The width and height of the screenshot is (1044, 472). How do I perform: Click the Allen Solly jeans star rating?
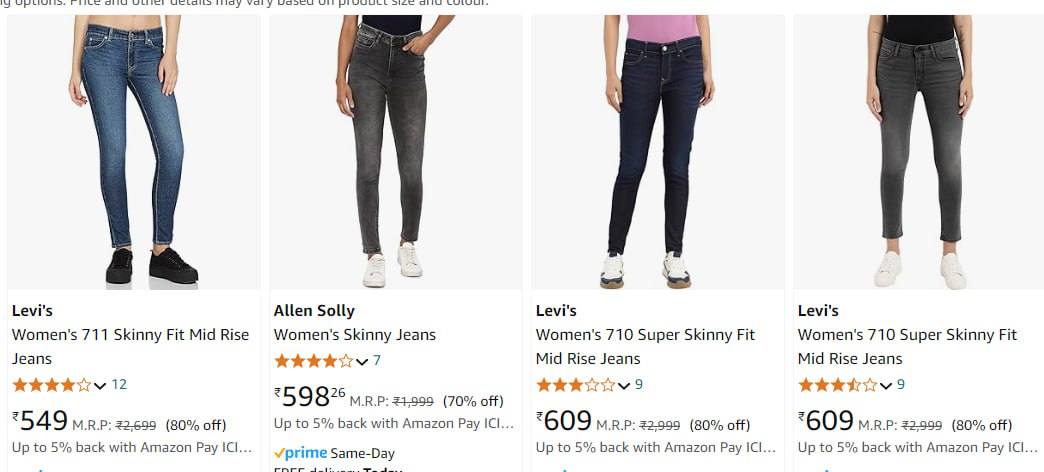point(313,361)
